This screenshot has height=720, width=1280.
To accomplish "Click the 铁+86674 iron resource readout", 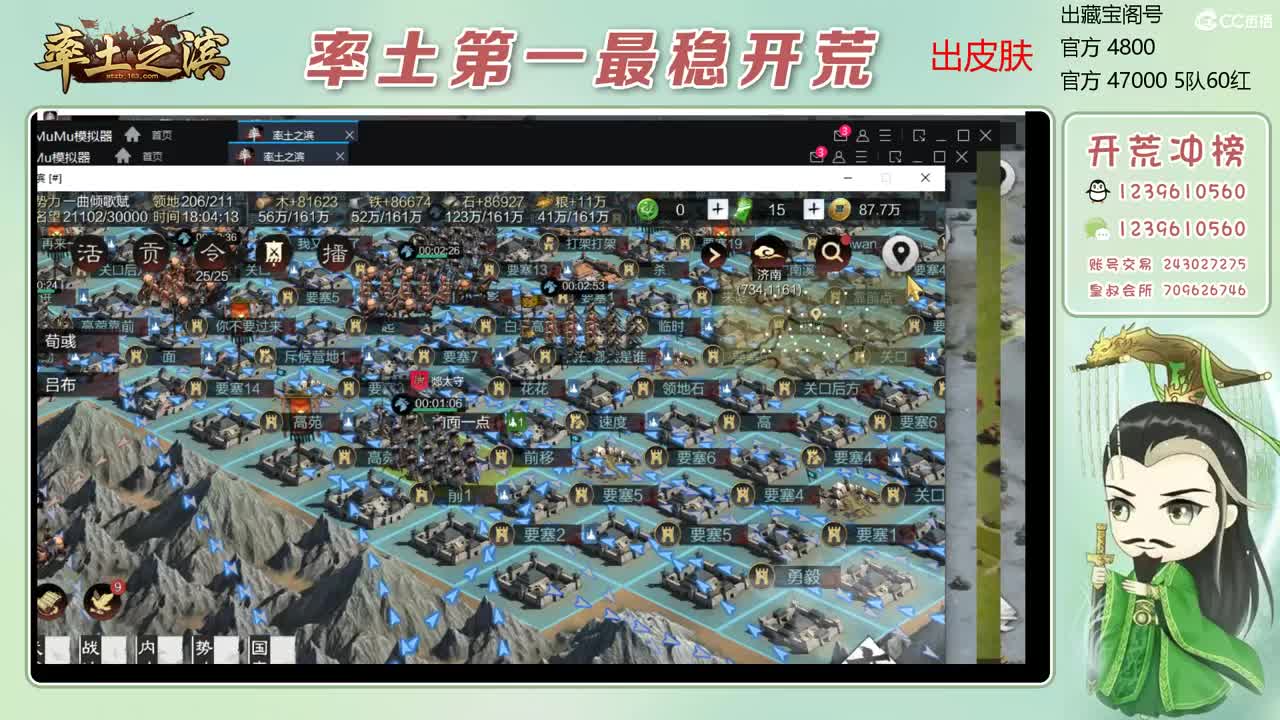I will [x=392, y=201].
